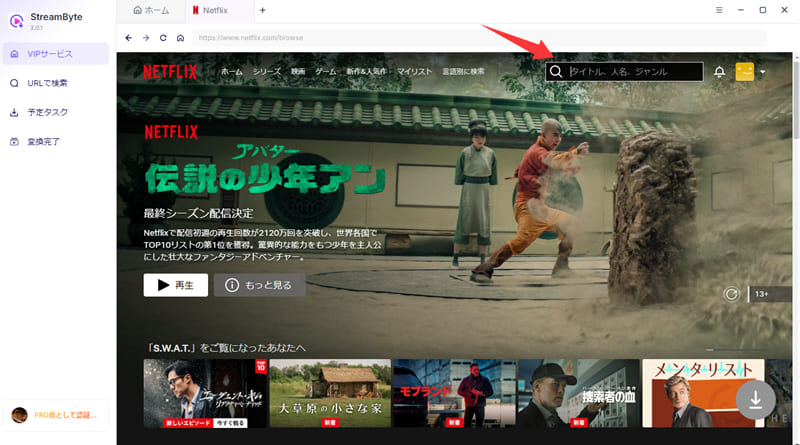Click the replay trailer circle icon
Screen dimensions: 800x445
[731, 294]
